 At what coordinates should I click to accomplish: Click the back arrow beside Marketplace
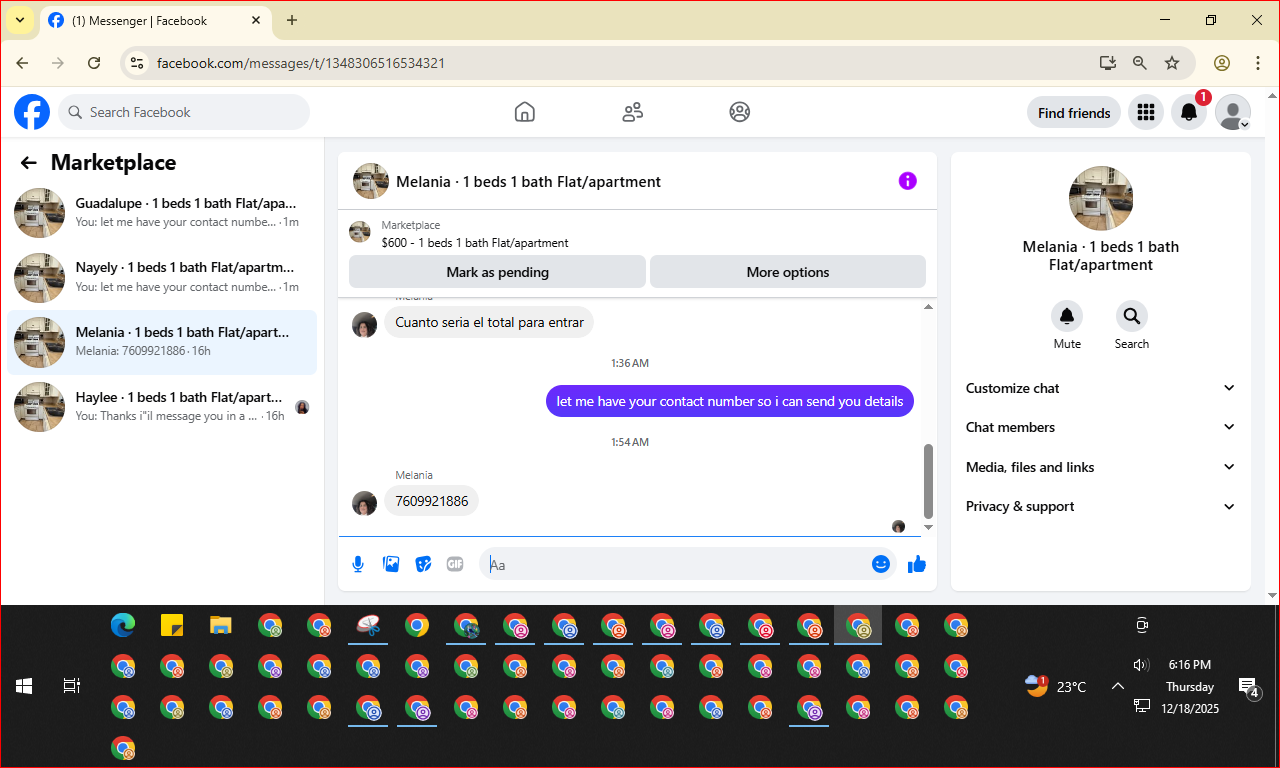29,163
